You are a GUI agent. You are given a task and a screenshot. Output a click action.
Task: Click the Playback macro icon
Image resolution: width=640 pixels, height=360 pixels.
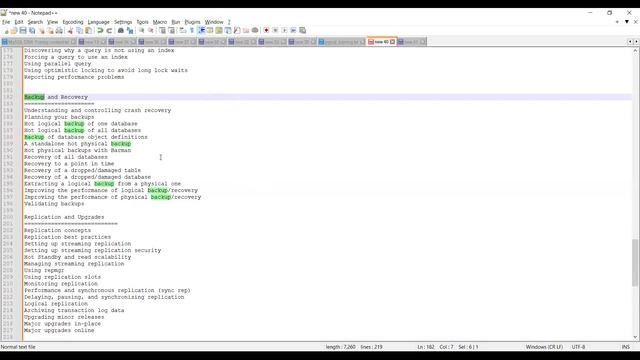tap(284, 31)
